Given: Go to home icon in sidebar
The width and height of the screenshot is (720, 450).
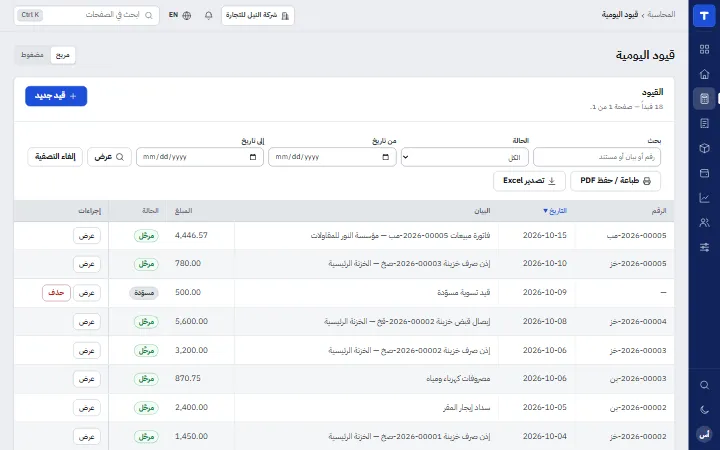Looking at the screenshot, I should [x=704, y=74].
